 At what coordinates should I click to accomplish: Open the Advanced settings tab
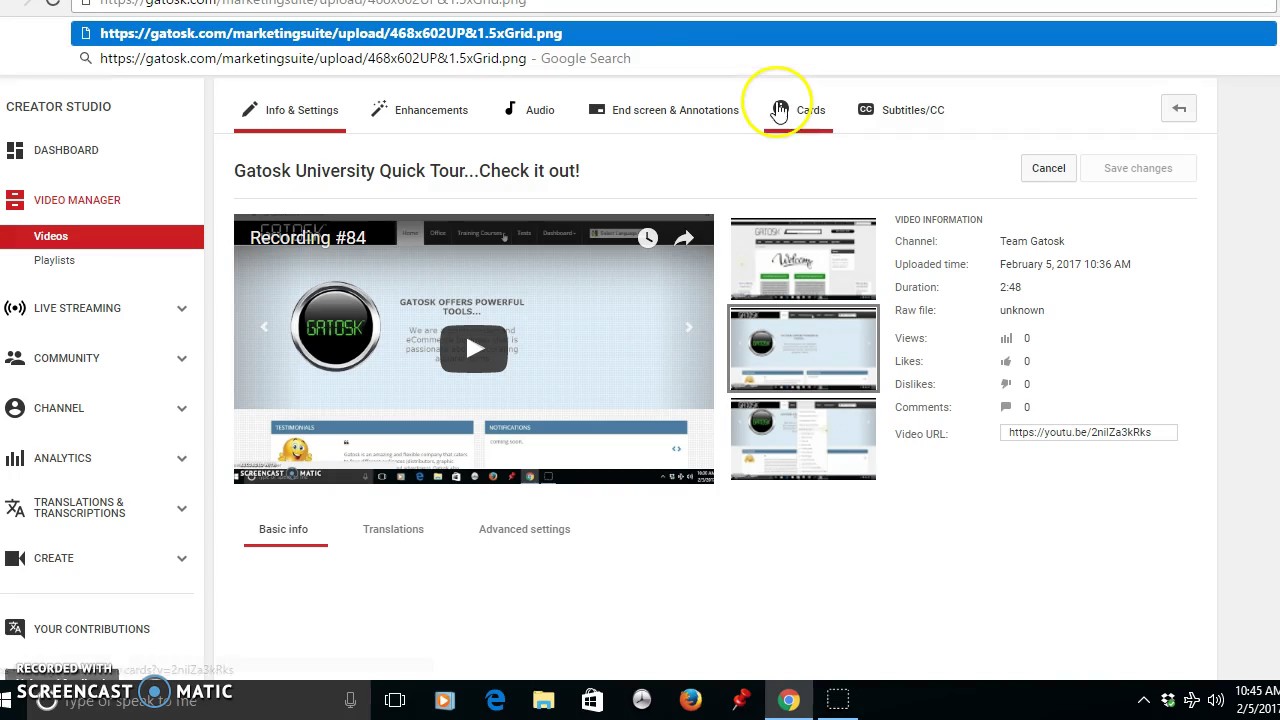(x=524, y=529)
